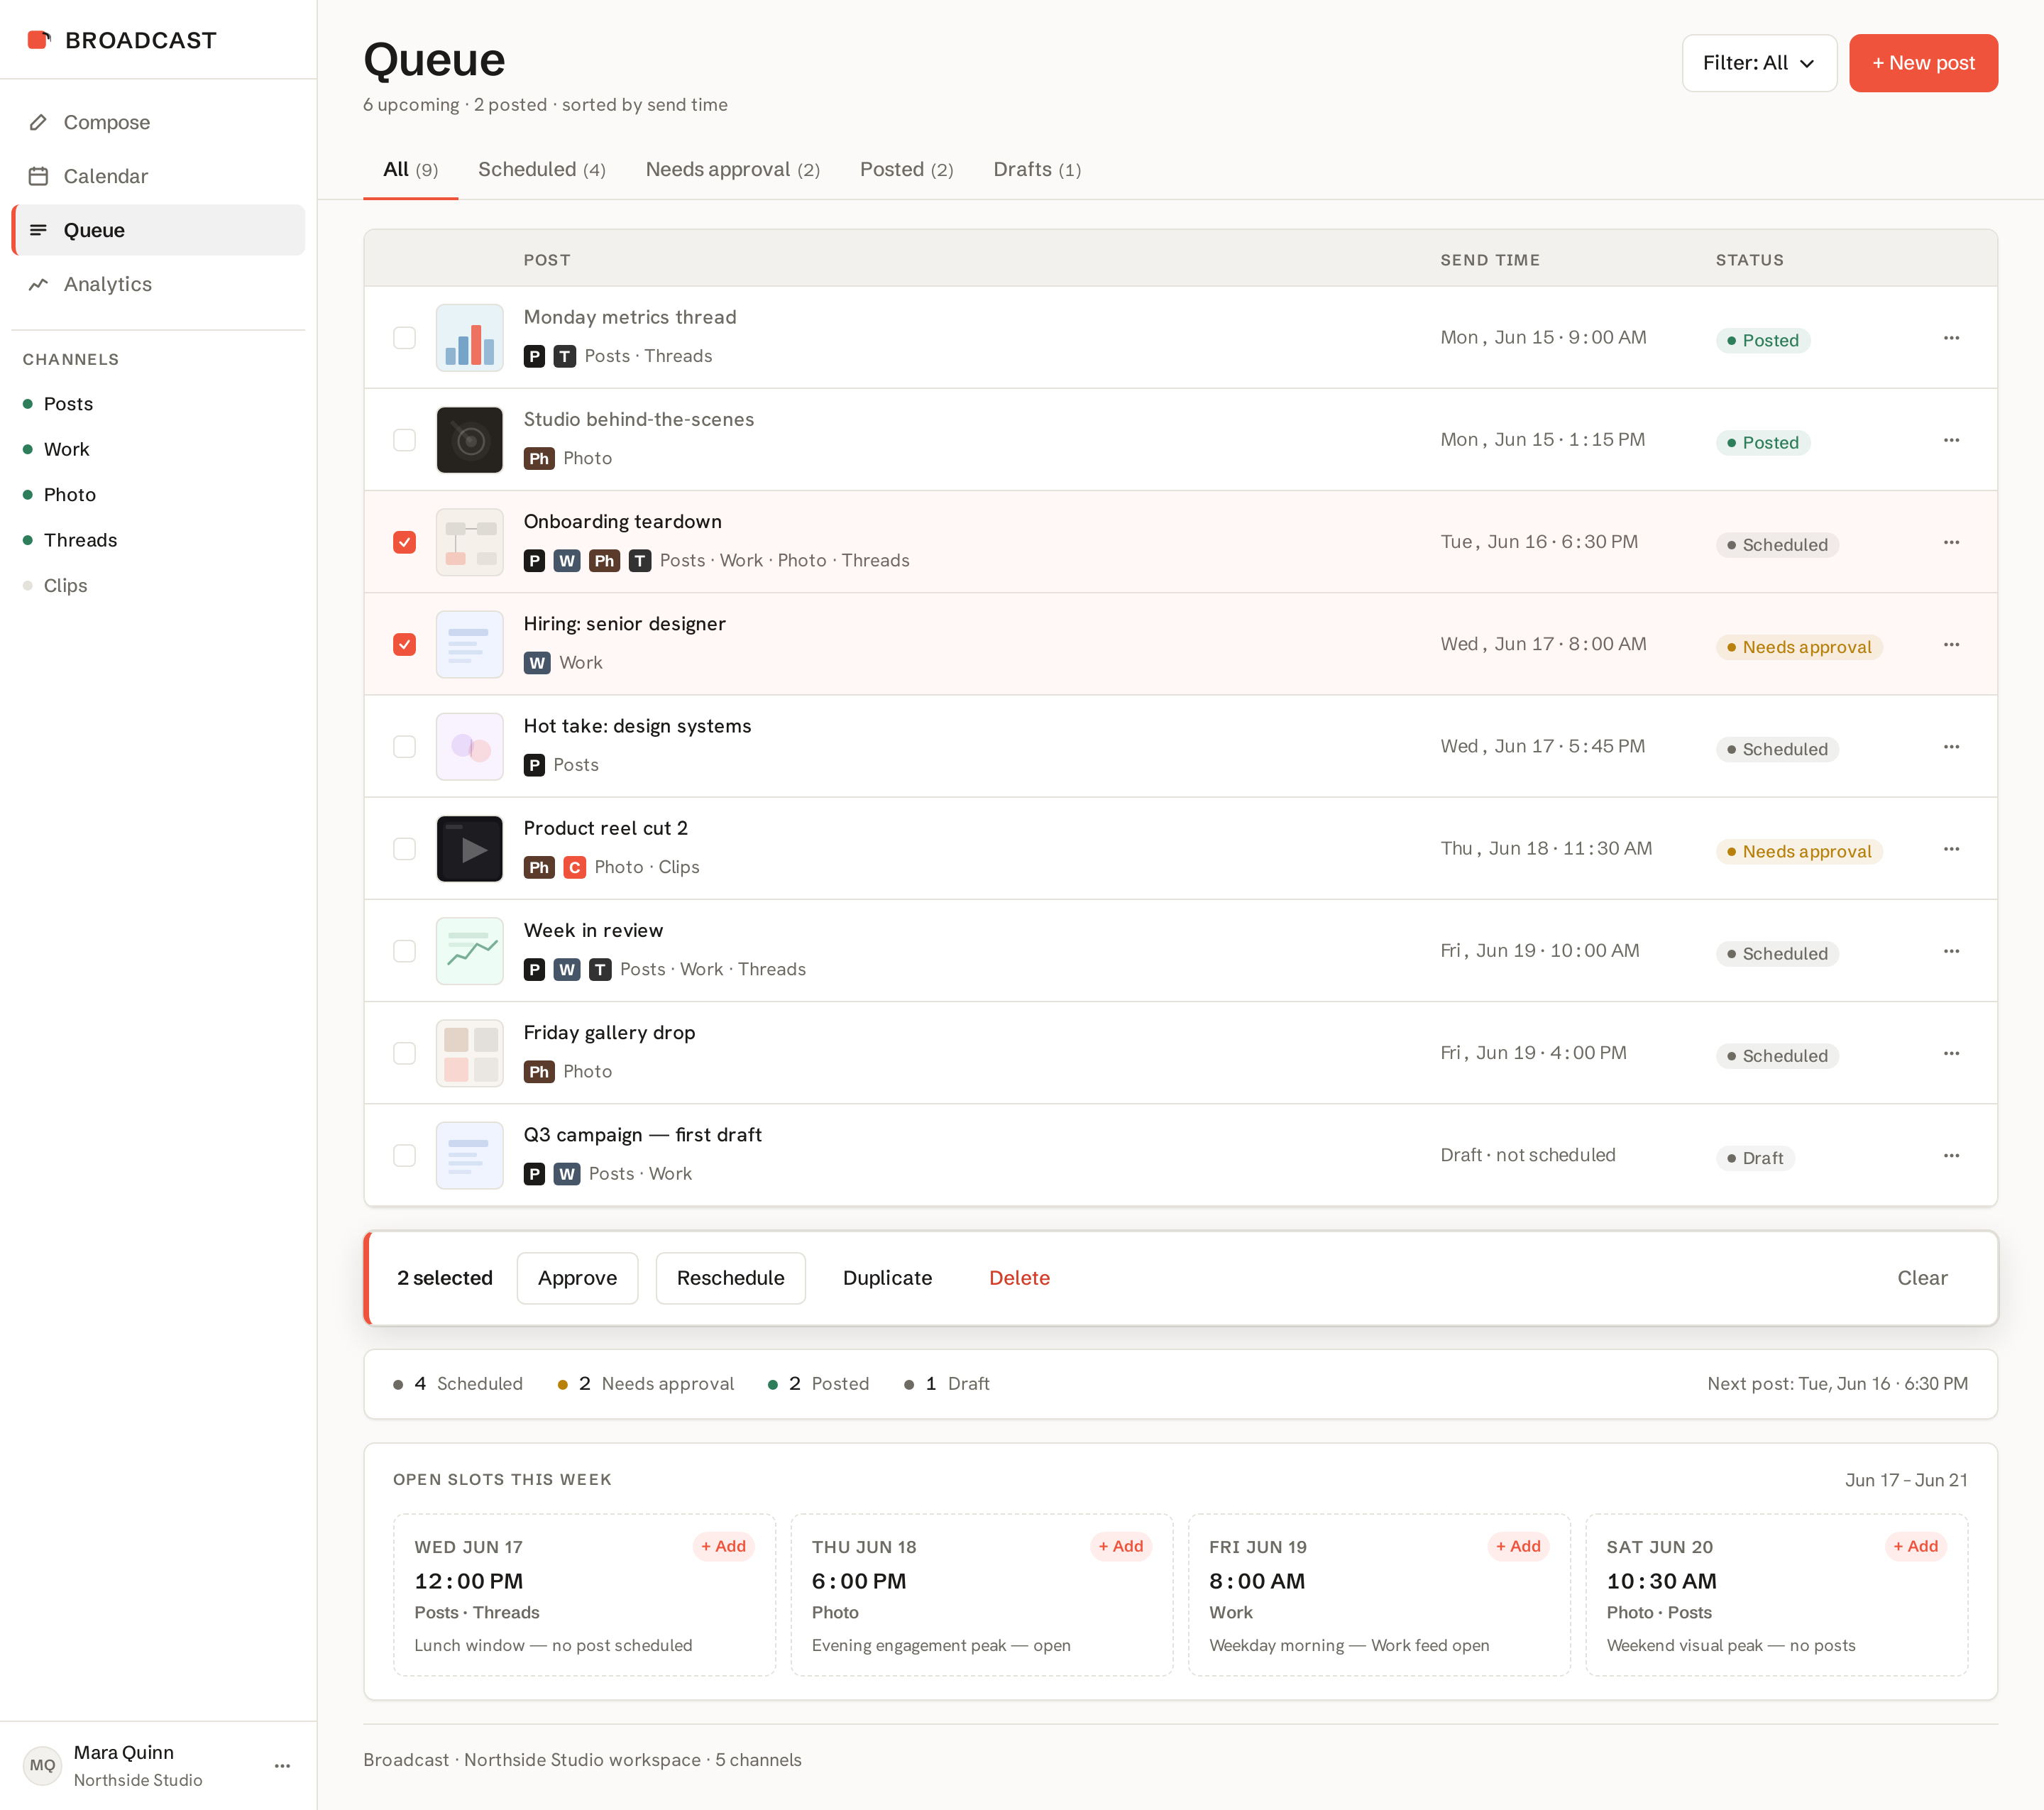Image resolution: width=2044 pixels, height=1810 pixels.
Task: Open more options for Monday metrics thread
Action: (1951, 338)
